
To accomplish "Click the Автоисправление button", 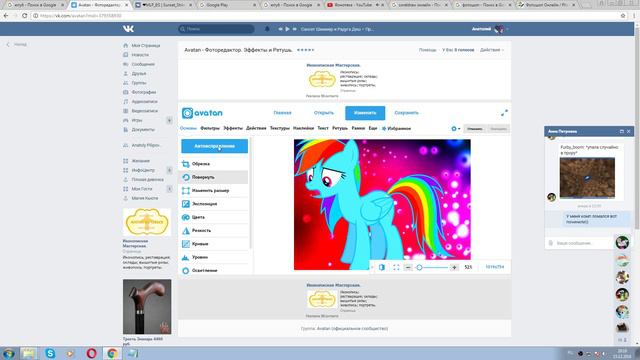I will pos(215,146).
